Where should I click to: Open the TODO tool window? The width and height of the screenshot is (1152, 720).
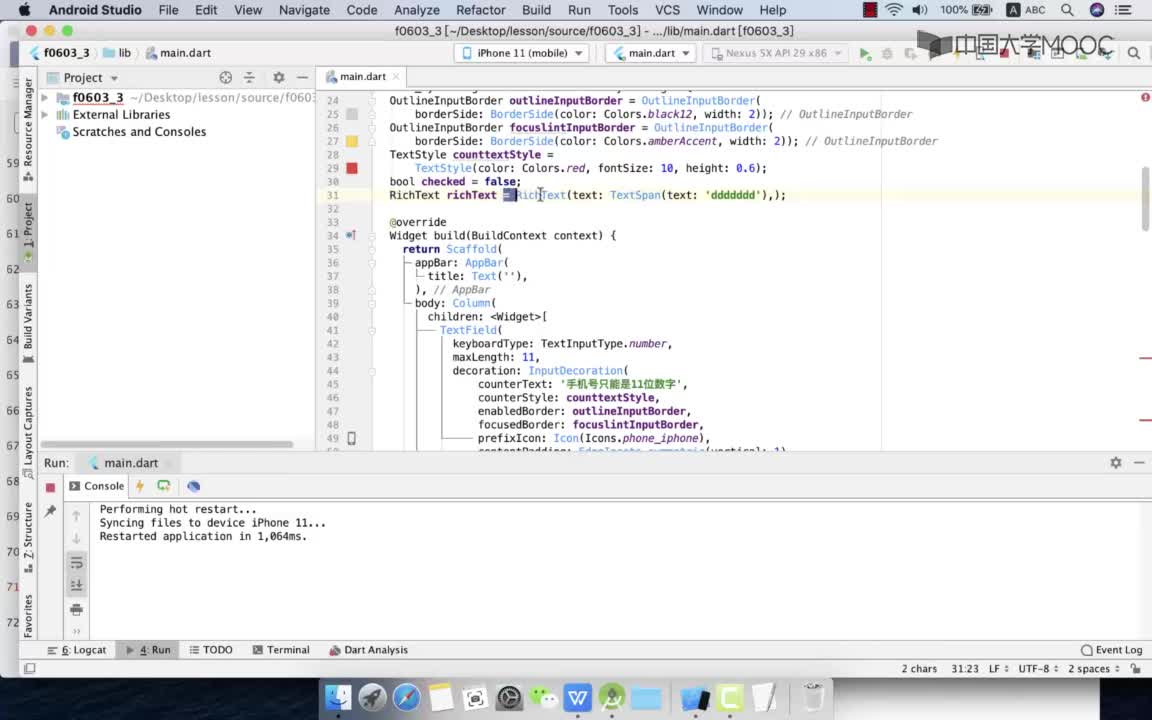pos(211,650)
